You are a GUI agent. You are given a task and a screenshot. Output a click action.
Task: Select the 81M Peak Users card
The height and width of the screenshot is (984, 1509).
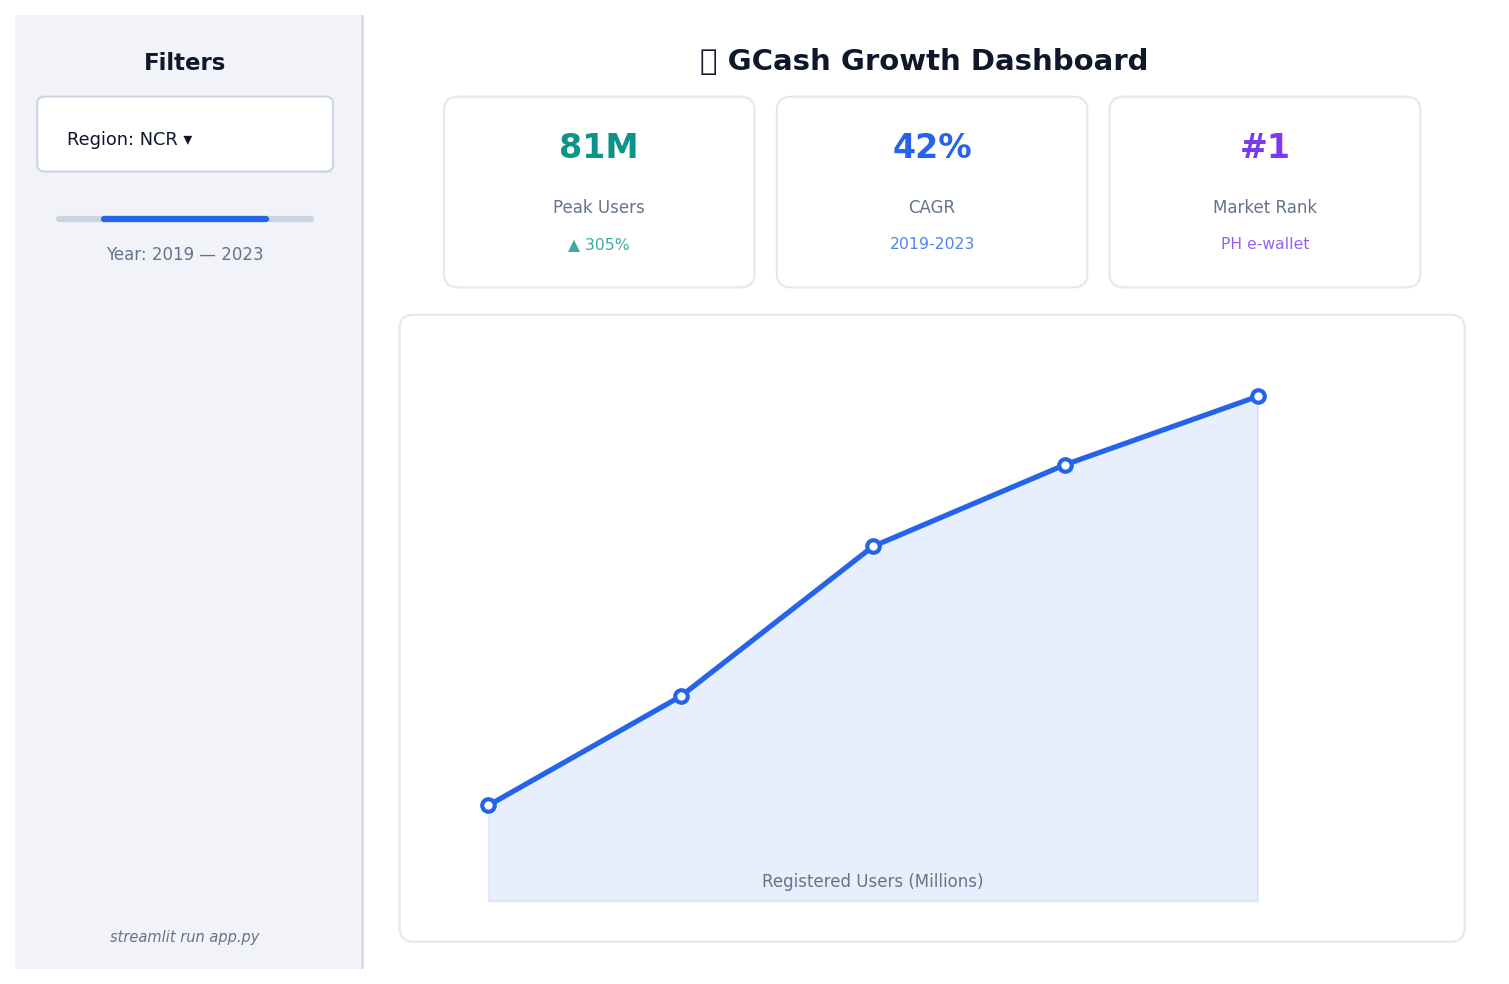point(598,191)
